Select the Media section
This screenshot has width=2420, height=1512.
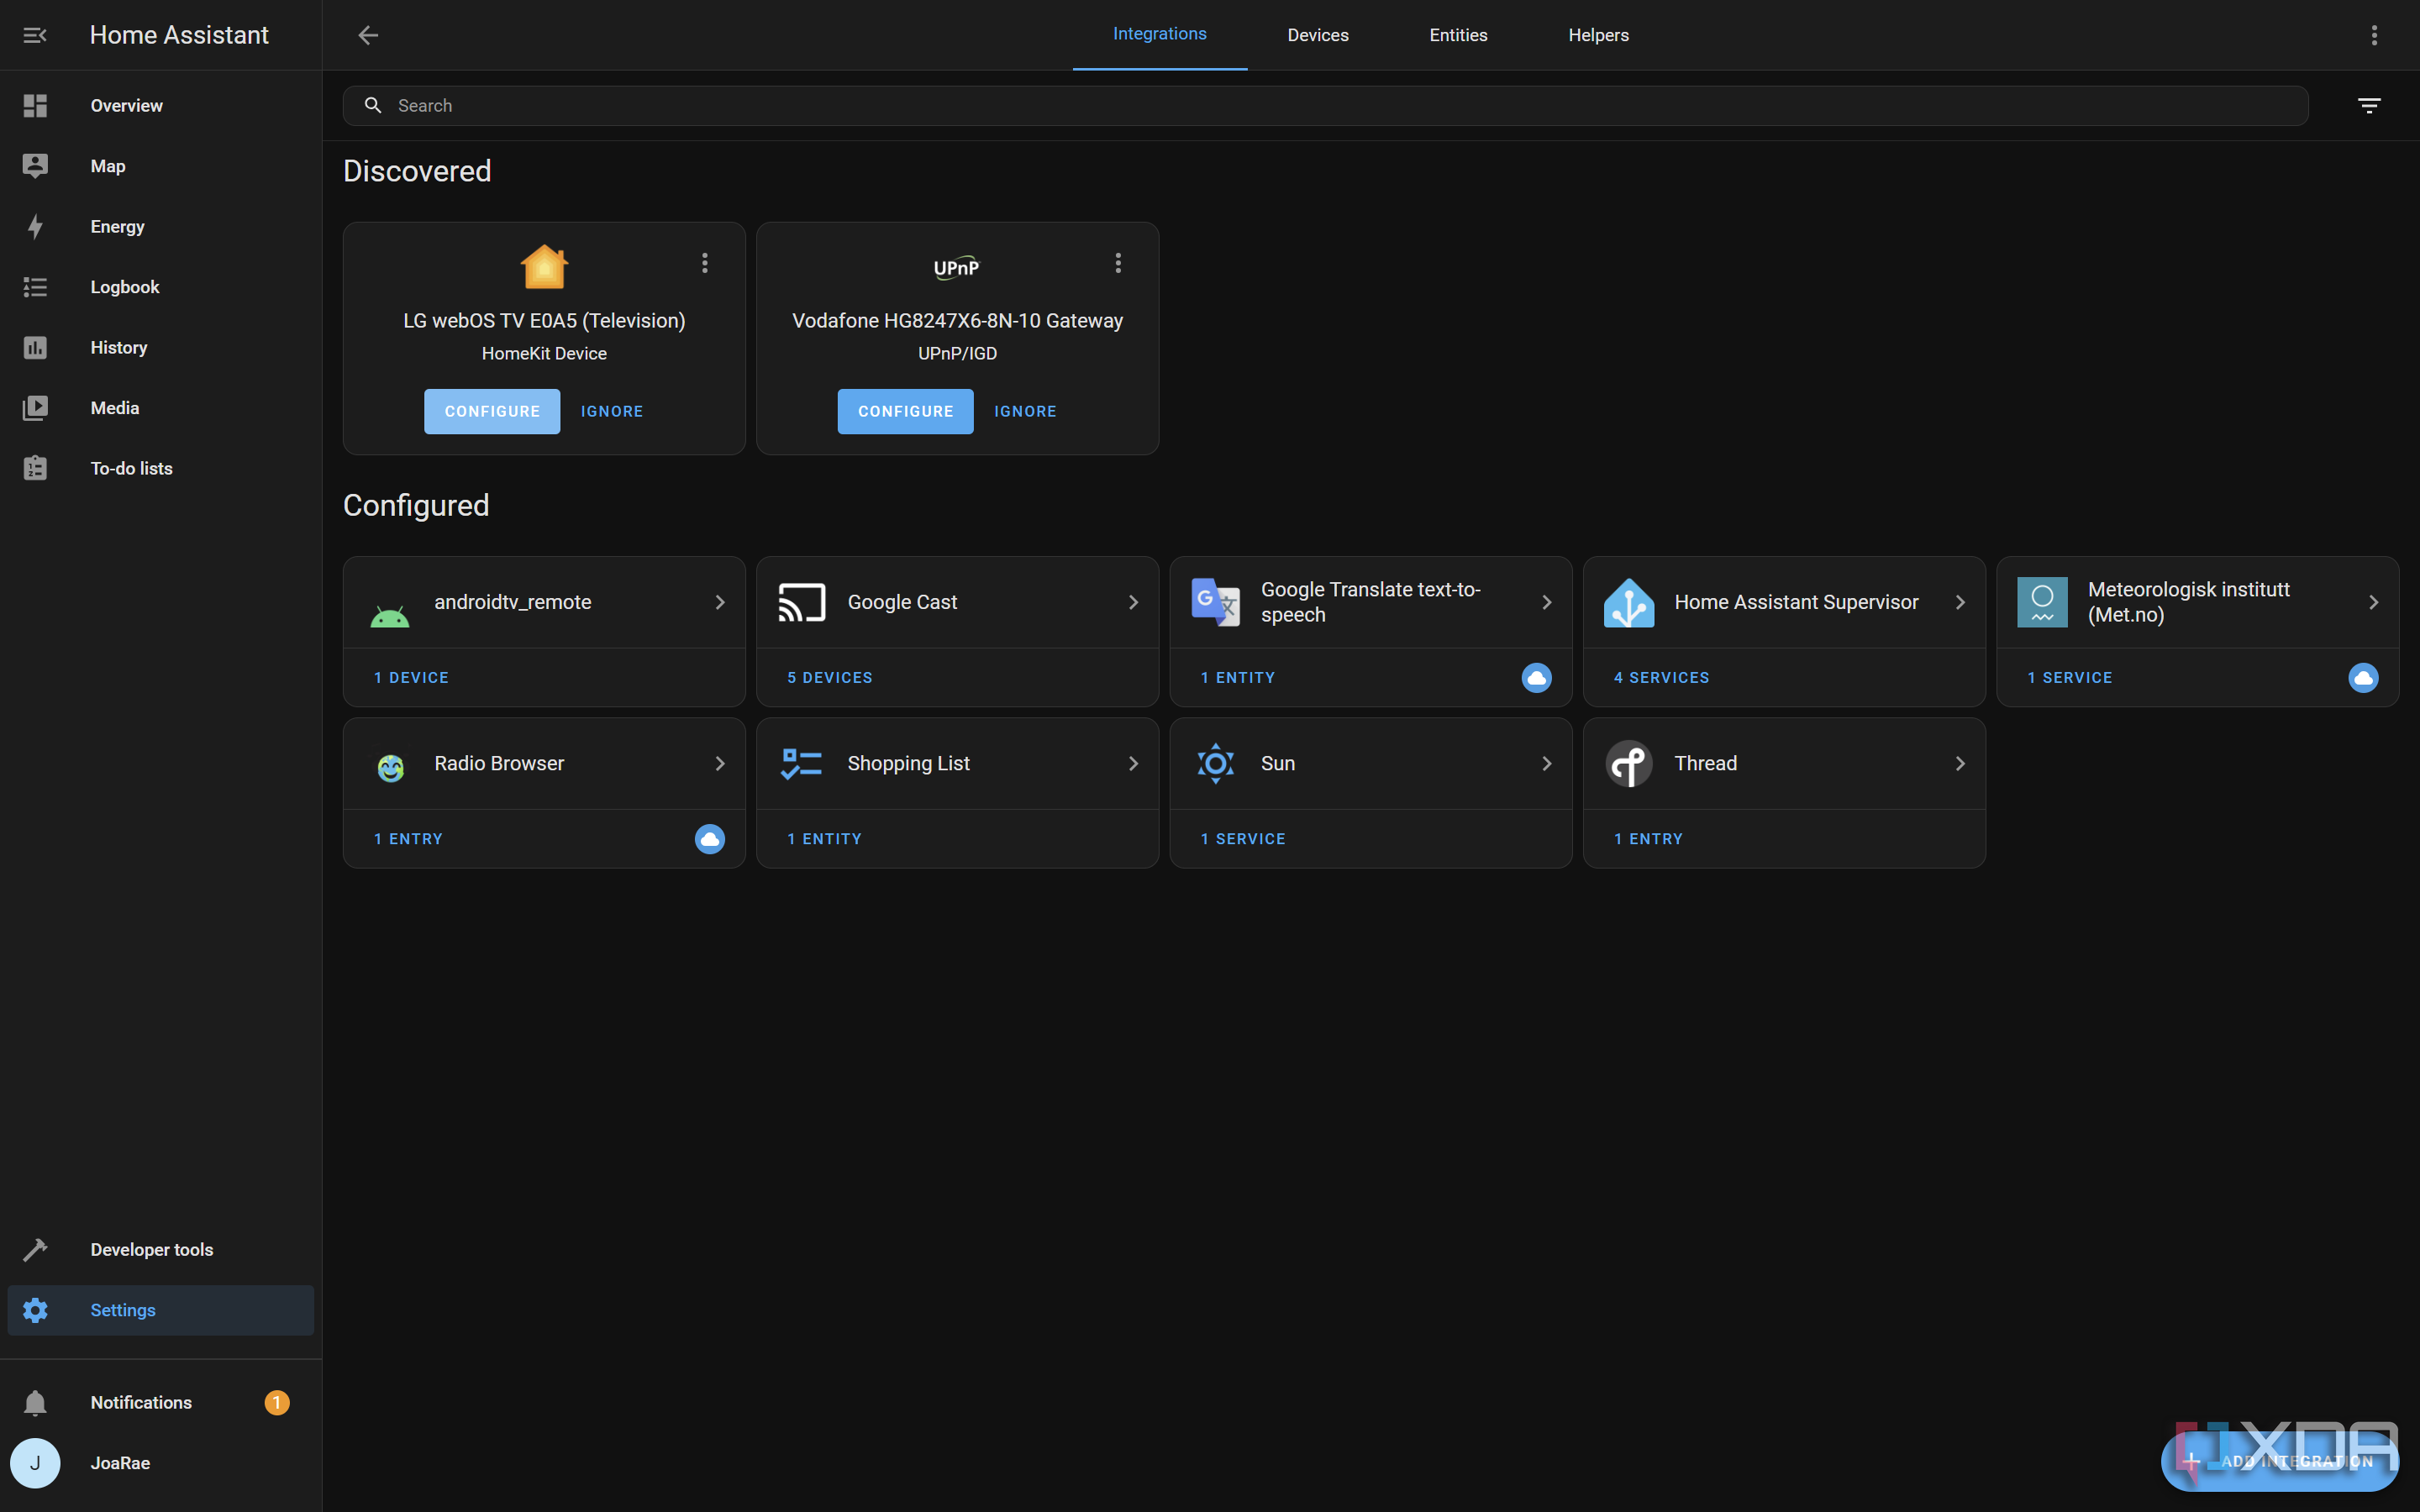(113, 406)
